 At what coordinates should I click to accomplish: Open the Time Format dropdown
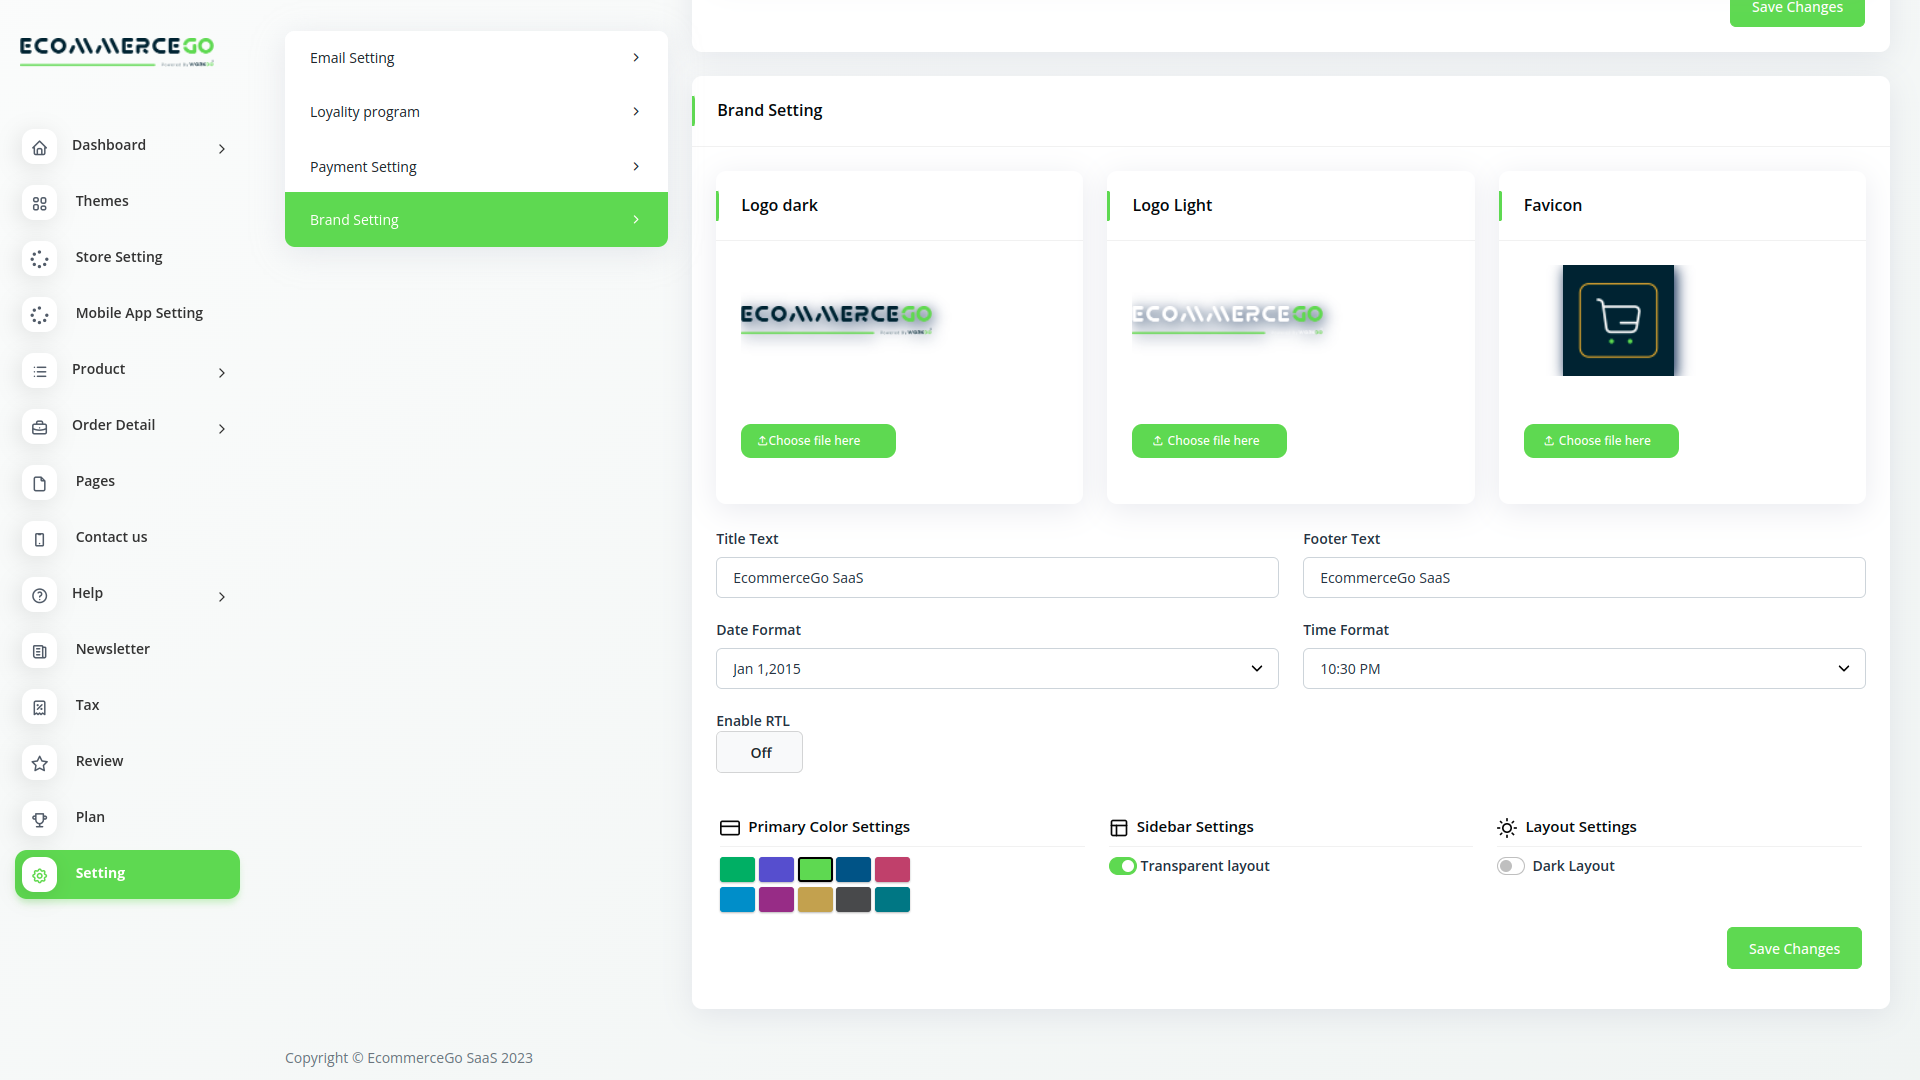point(1583,669)
